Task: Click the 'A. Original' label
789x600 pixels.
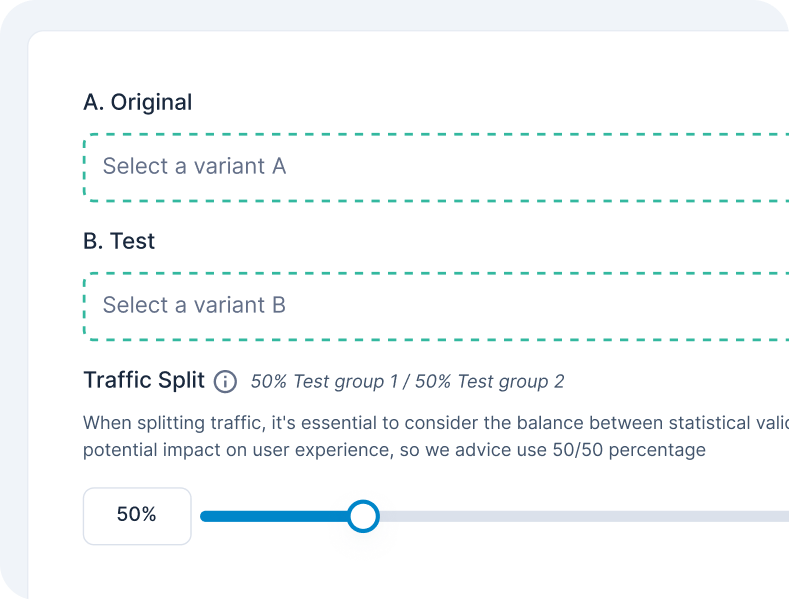Action: [x=138, y=102]
